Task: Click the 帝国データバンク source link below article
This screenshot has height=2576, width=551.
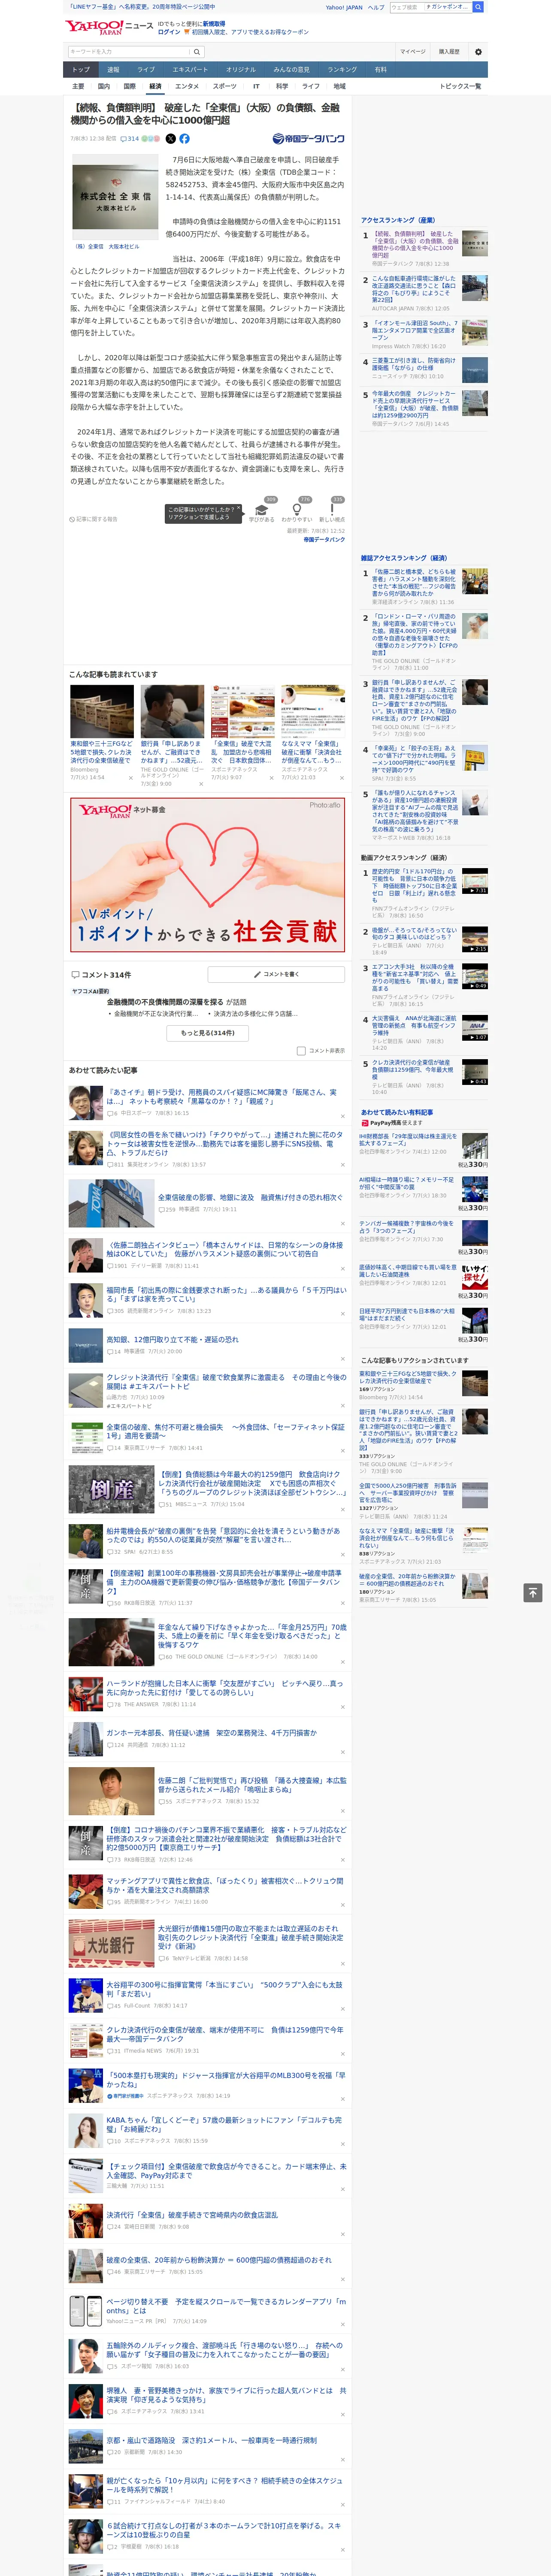Action: click(324, 540)
